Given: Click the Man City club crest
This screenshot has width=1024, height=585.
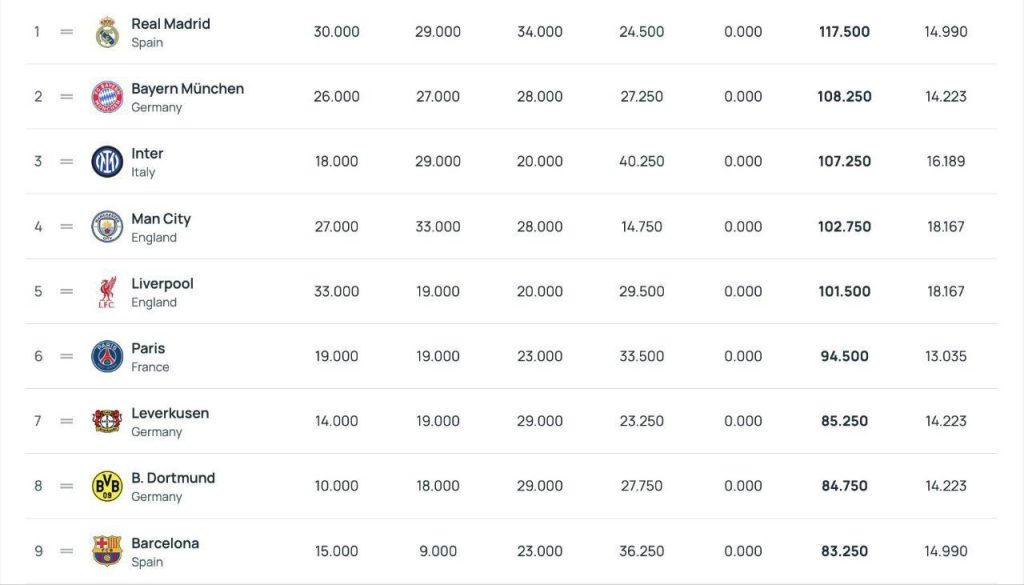Looking at the screenshot, I should (x=107, y=227).
